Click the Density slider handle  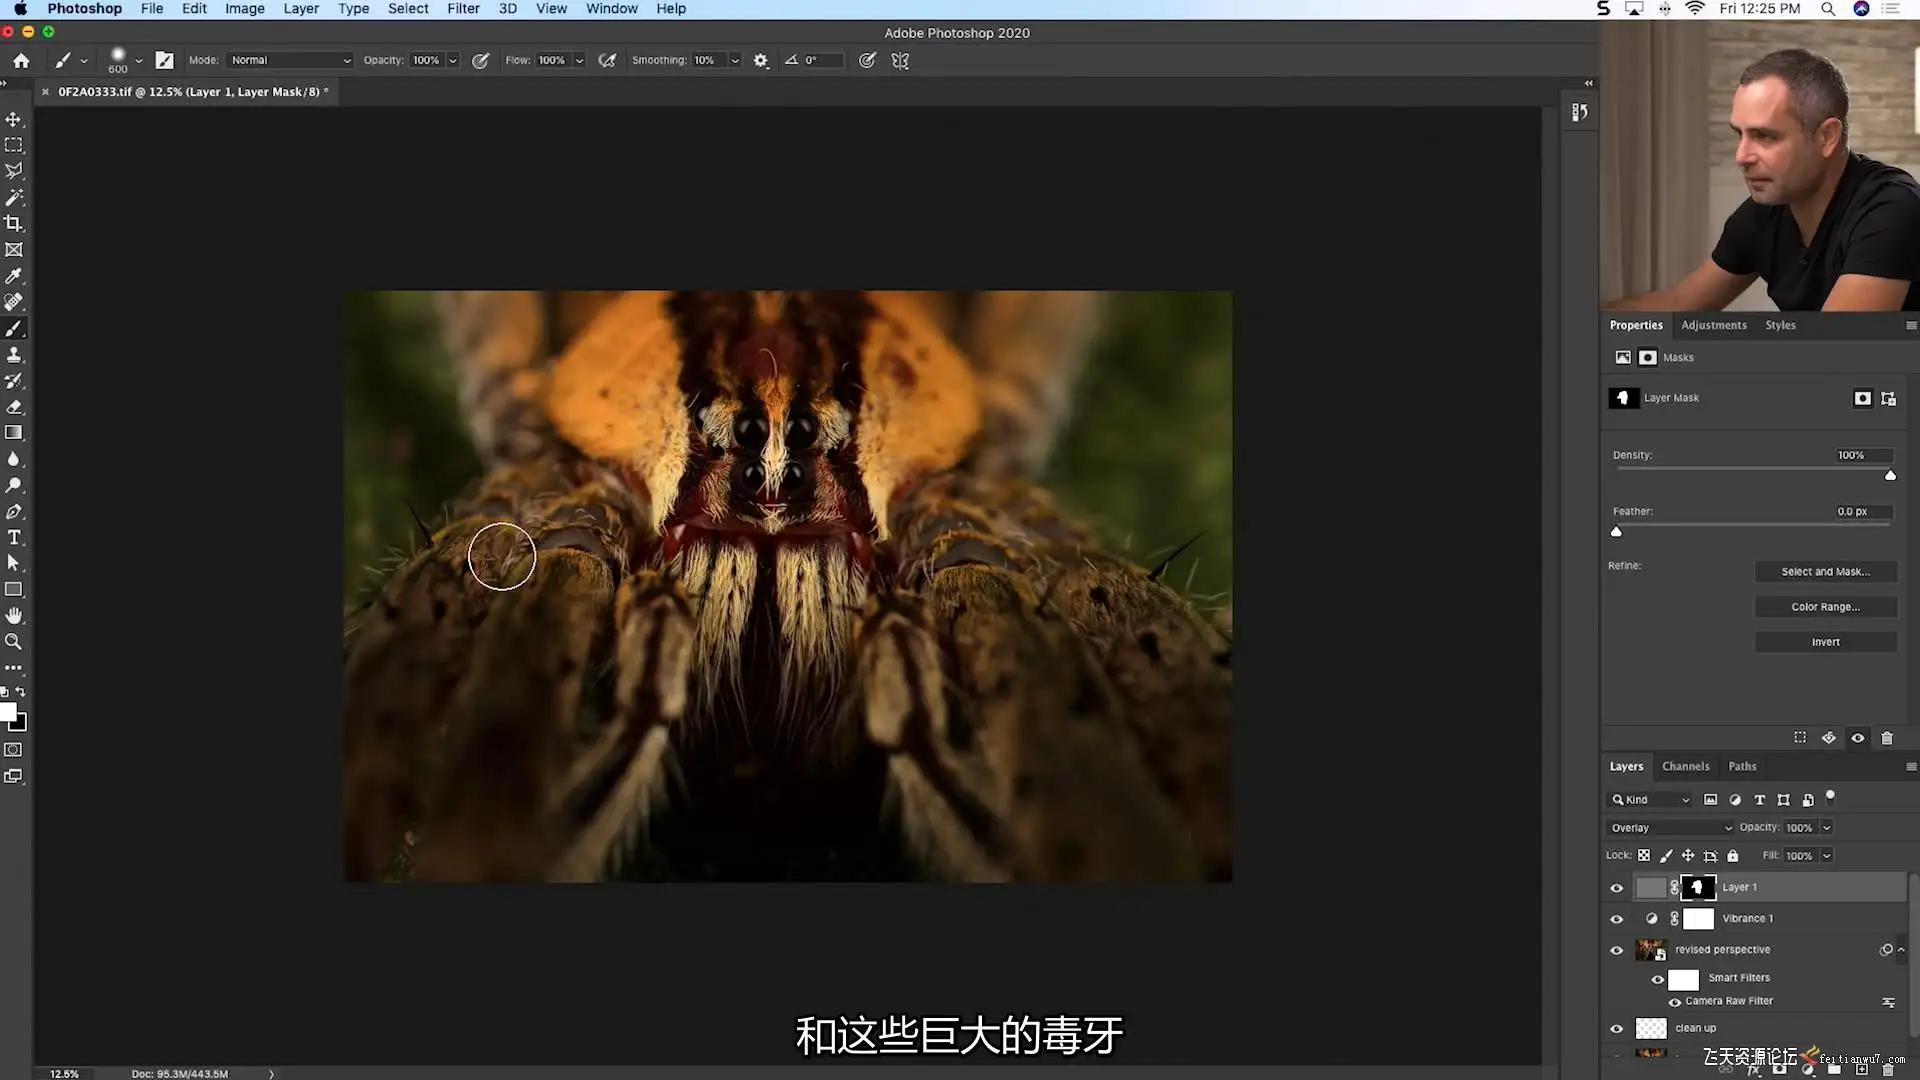(1890, 476)
